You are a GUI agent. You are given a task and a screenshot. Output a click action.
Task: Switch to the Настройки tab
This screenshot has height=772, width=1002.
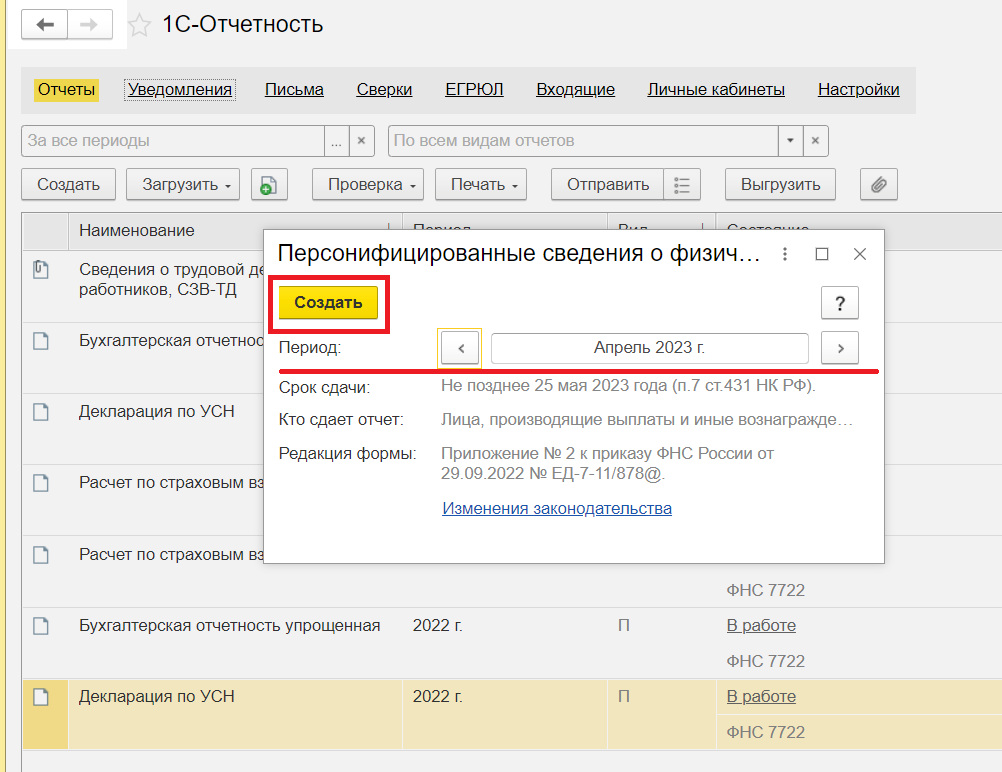tap(858, 89)
